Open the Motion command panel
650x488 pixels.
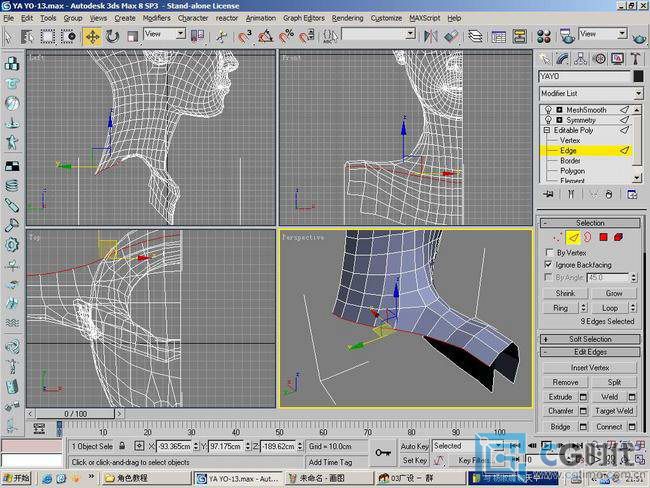599,59
